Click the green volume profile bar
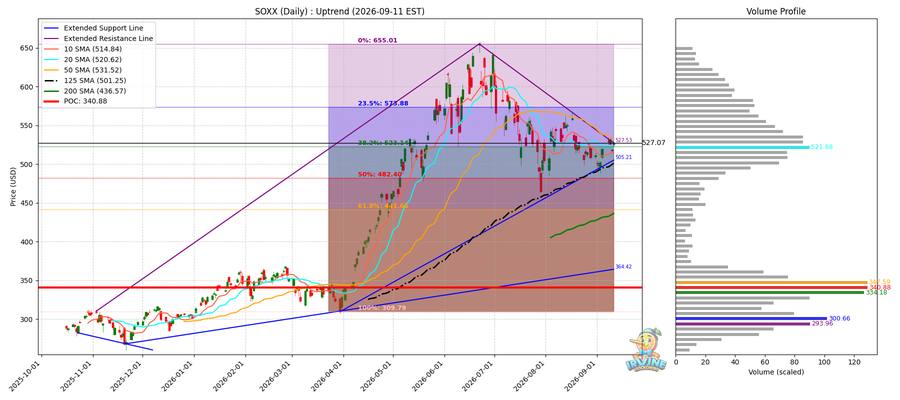 pyautogui.click(x=770, y=293)
